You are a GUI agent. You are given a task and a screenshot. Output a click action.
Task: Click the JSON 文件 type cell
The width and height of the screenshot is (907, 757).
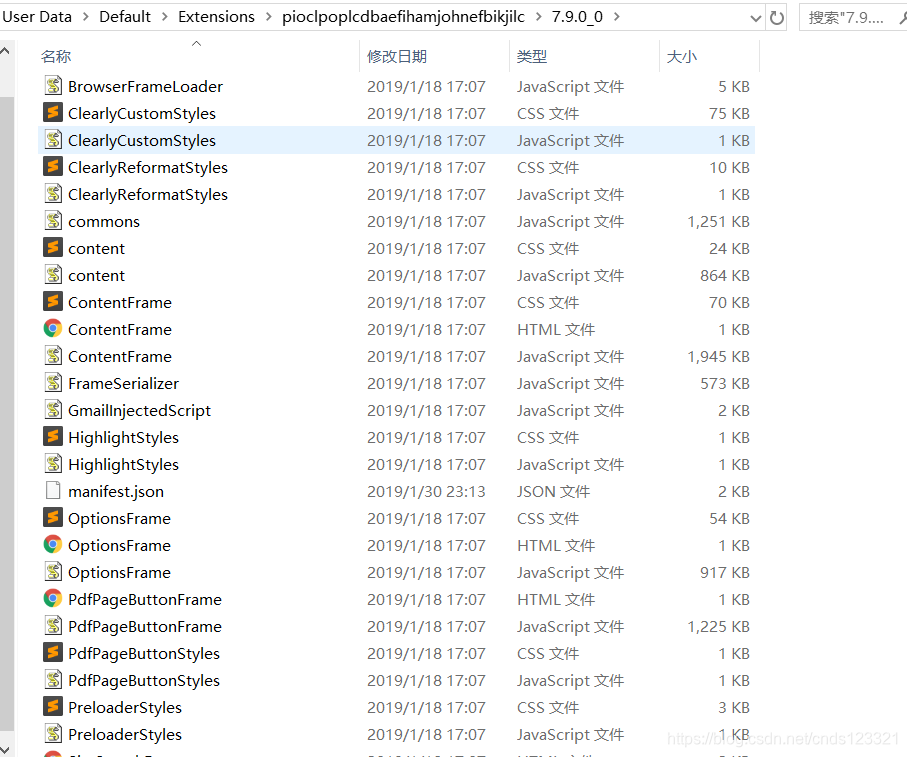pos(554,491)
